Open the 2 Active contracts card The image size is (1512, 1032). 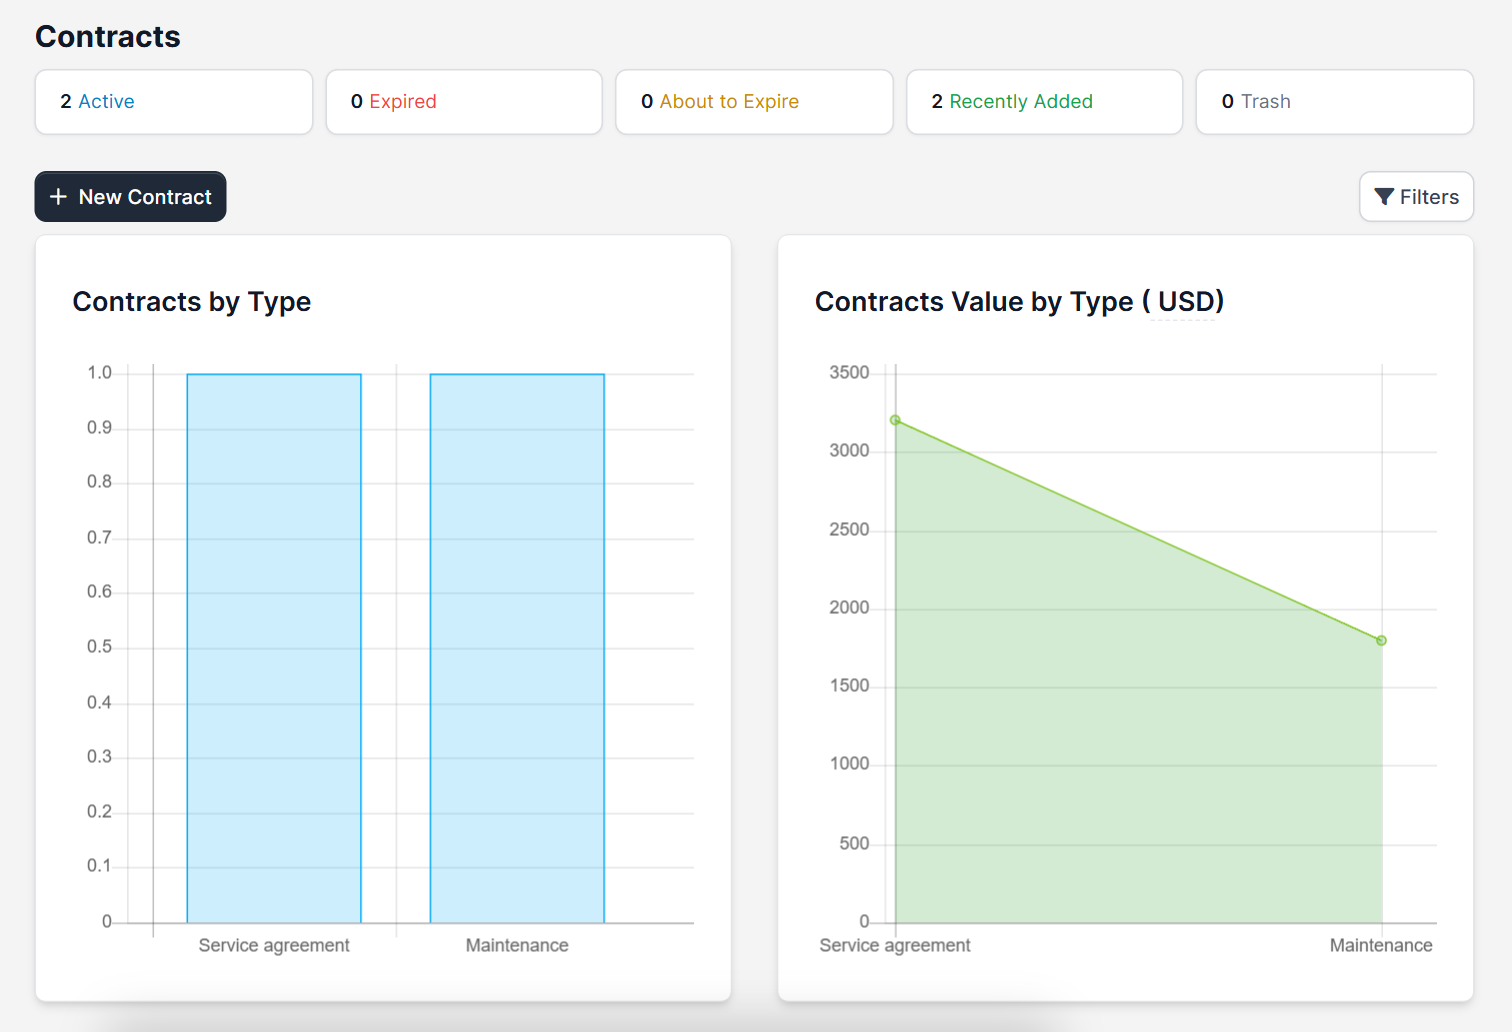[174, 102]
